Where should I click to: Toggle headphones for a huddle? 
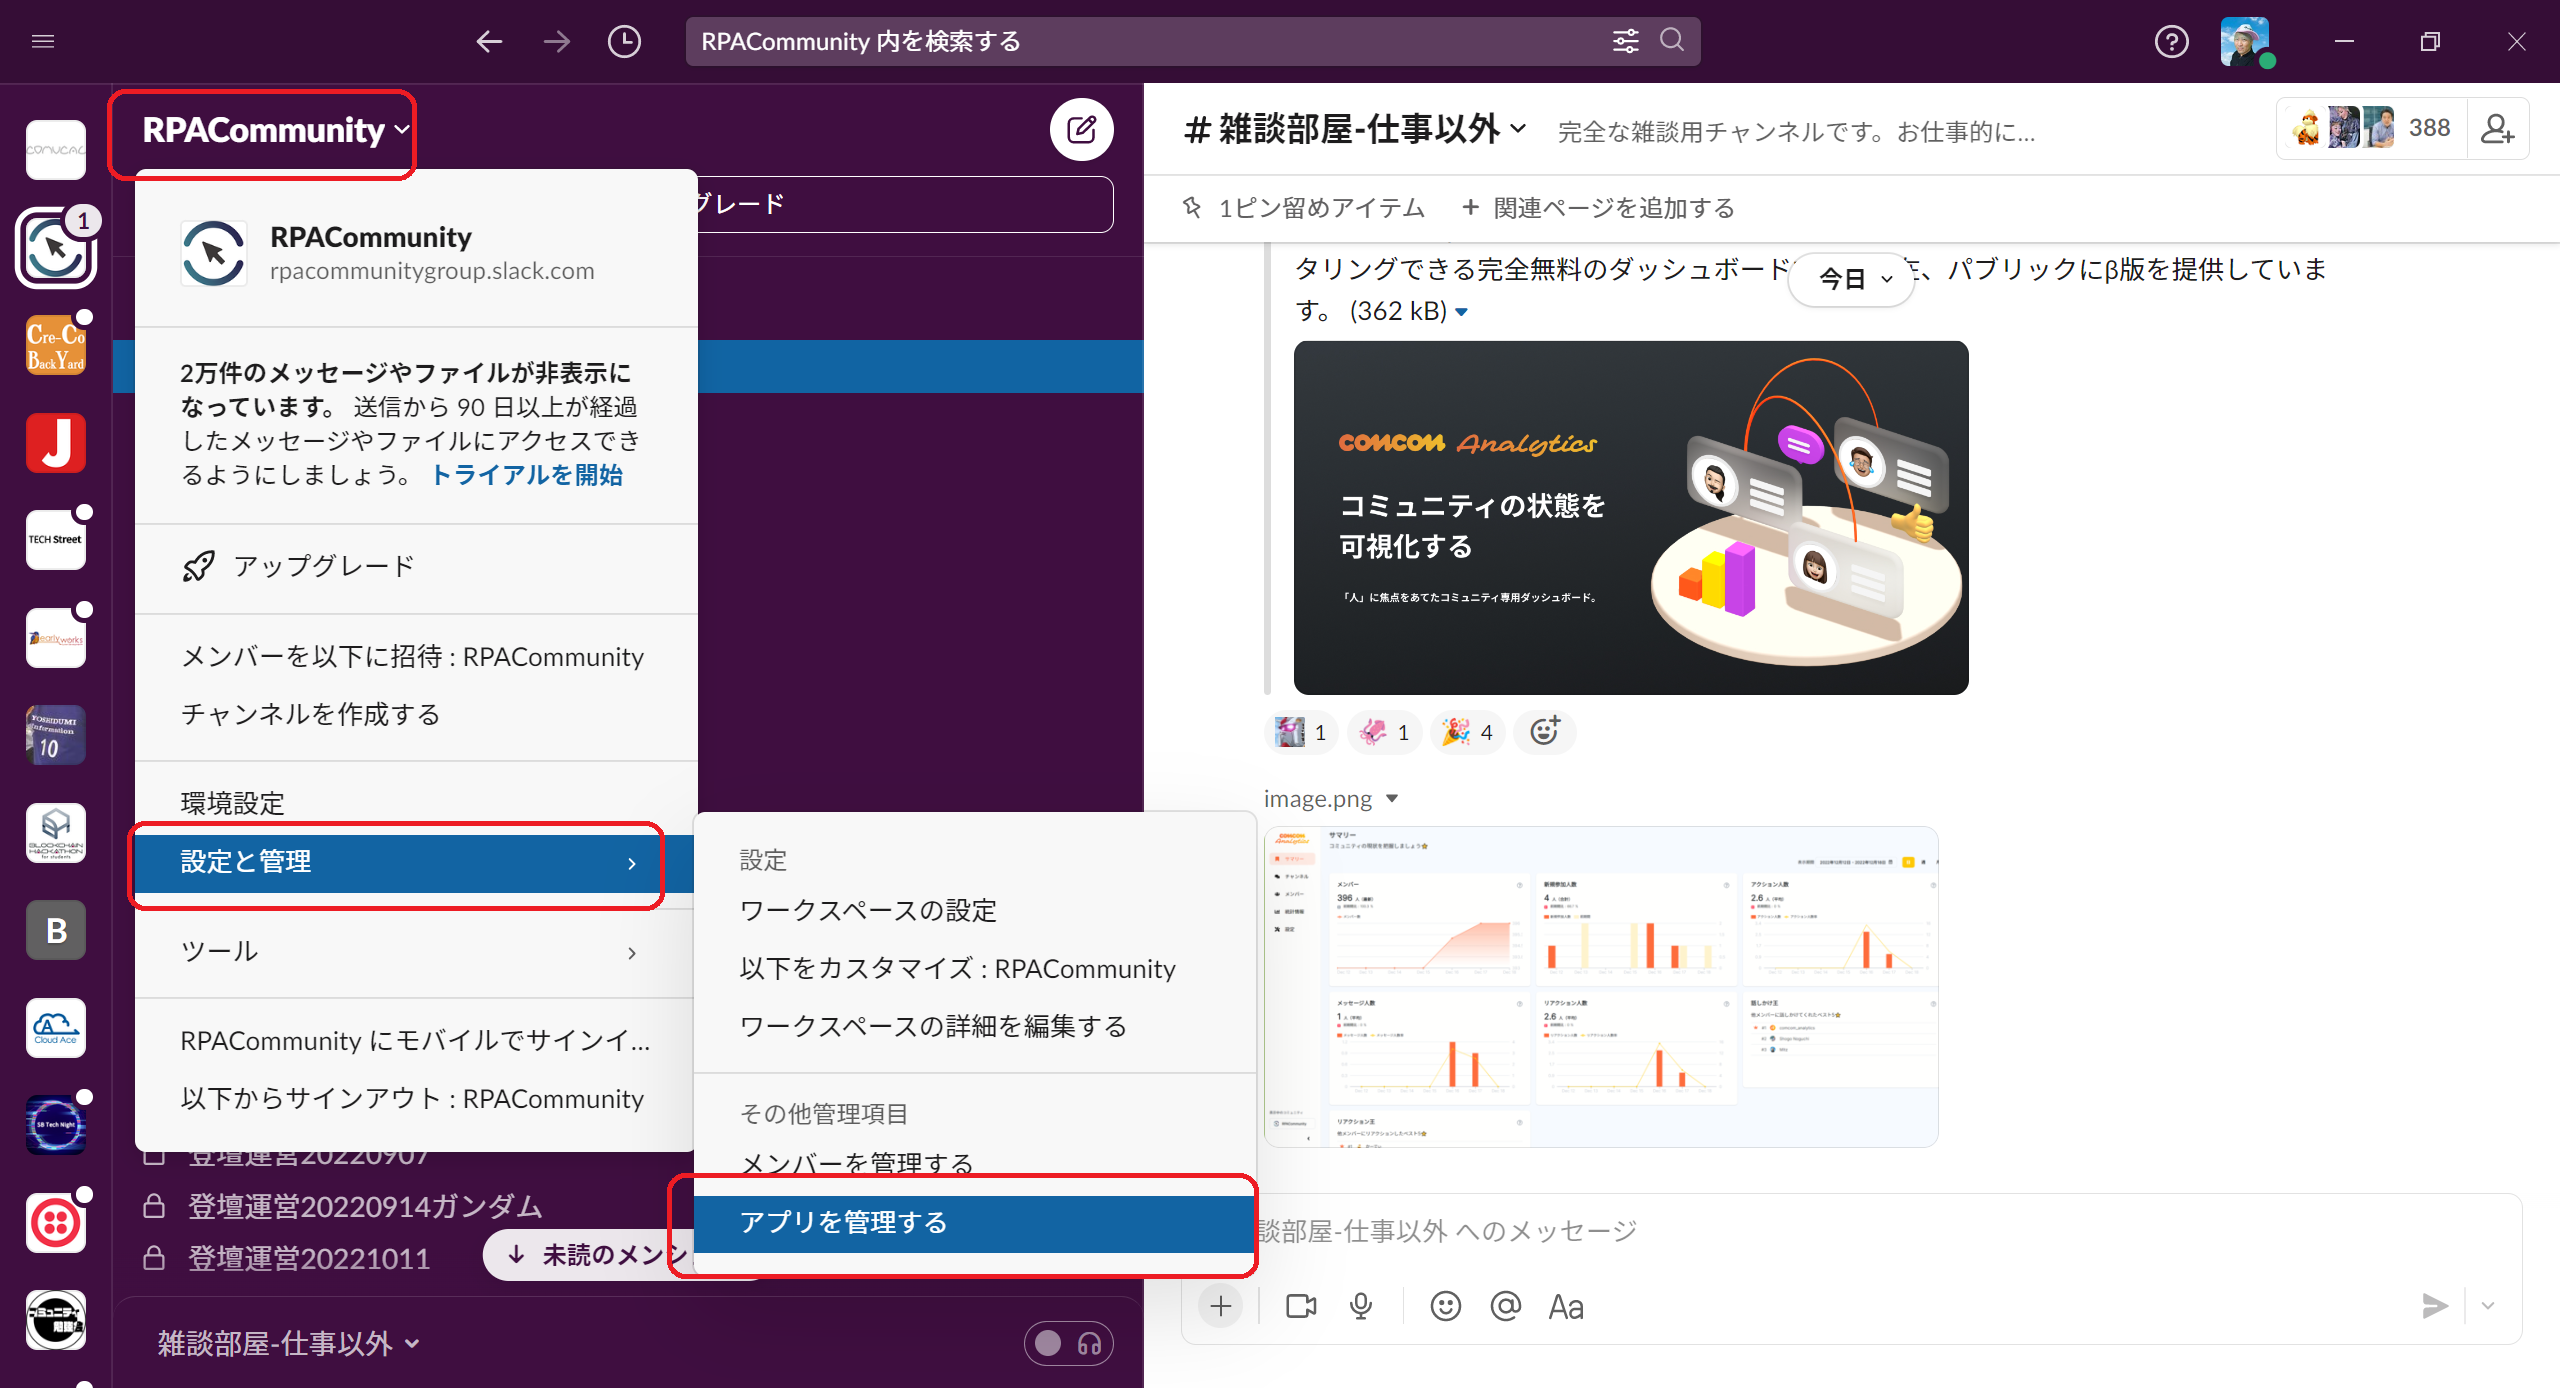click(x=1090, y=1344)
